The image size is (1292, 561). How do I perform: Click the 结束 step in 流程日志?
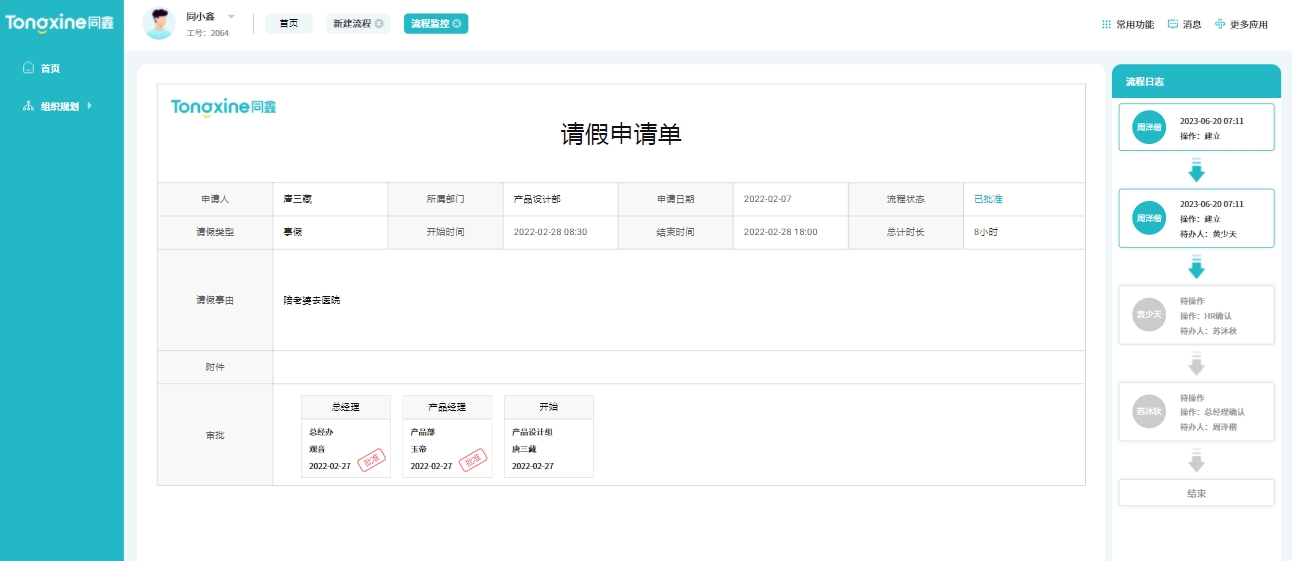point(1196,493)
